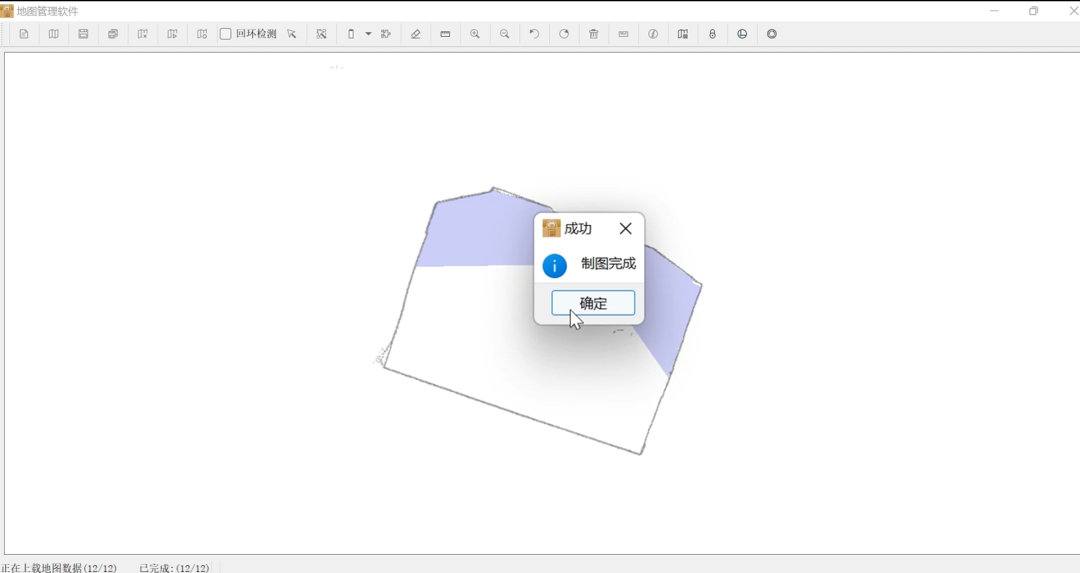Select the eraser tool
Image resolution: width=1080 pixels, height=573 pixels.
416,34
